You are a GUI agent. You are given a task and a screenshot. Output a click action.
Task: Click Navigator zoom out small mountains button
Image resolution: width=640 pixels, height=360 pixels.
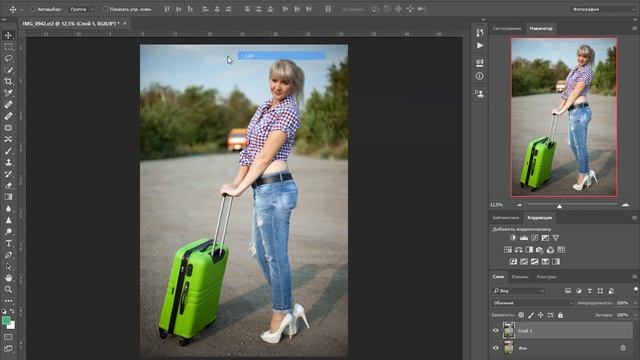pos(520,205)
